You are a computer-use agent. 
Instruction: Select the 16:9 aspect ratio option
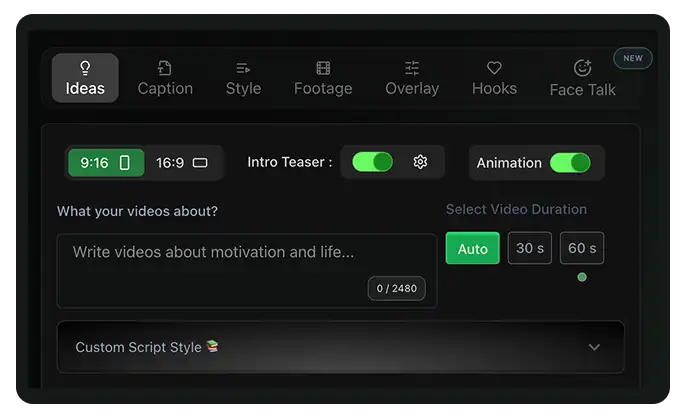(x=182, y=163)
